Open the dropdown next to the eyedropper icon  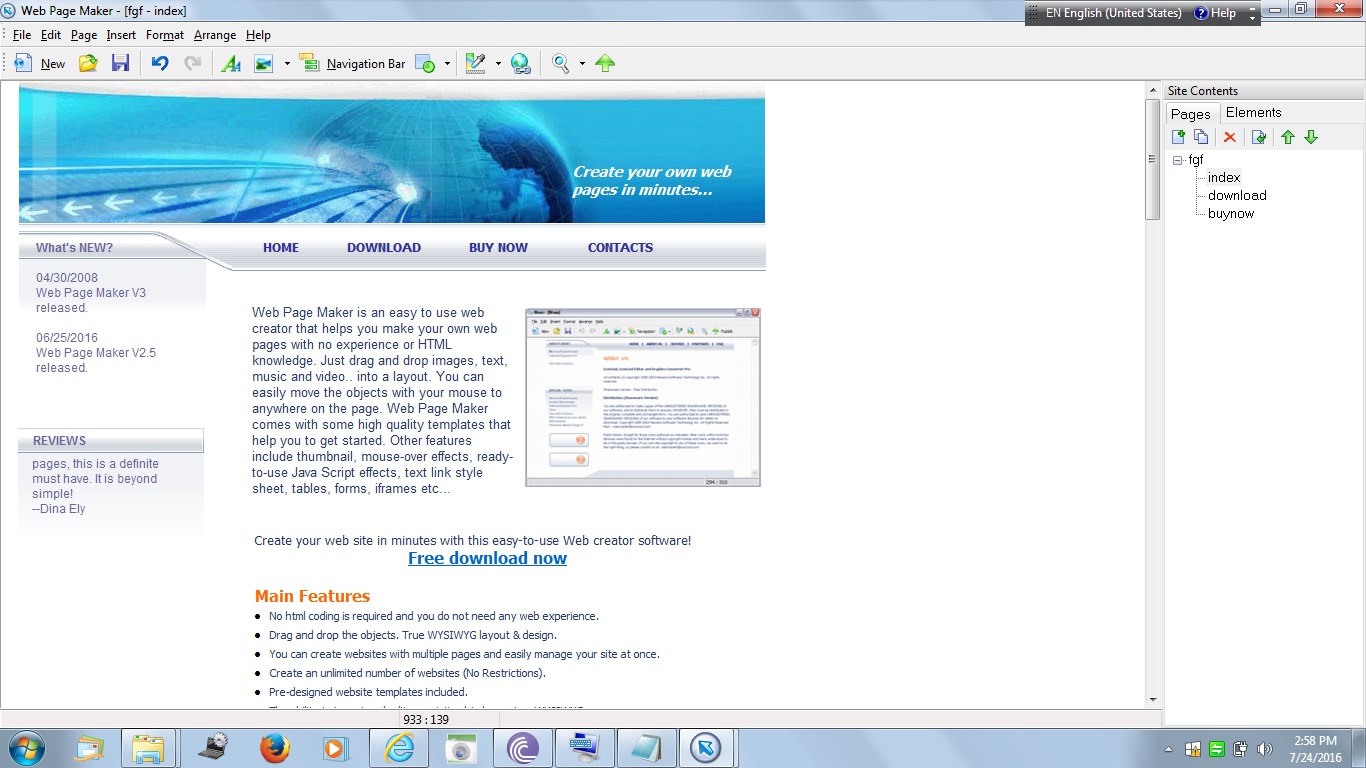coord(498,63)
